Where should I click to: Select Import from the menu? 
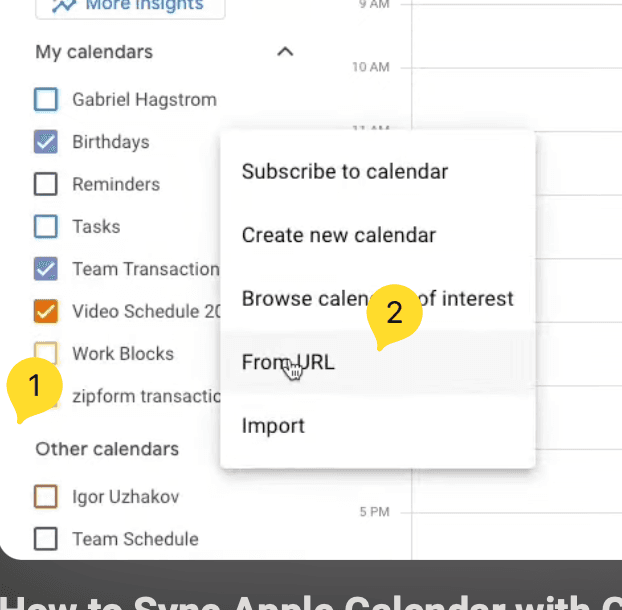(273, 426)
